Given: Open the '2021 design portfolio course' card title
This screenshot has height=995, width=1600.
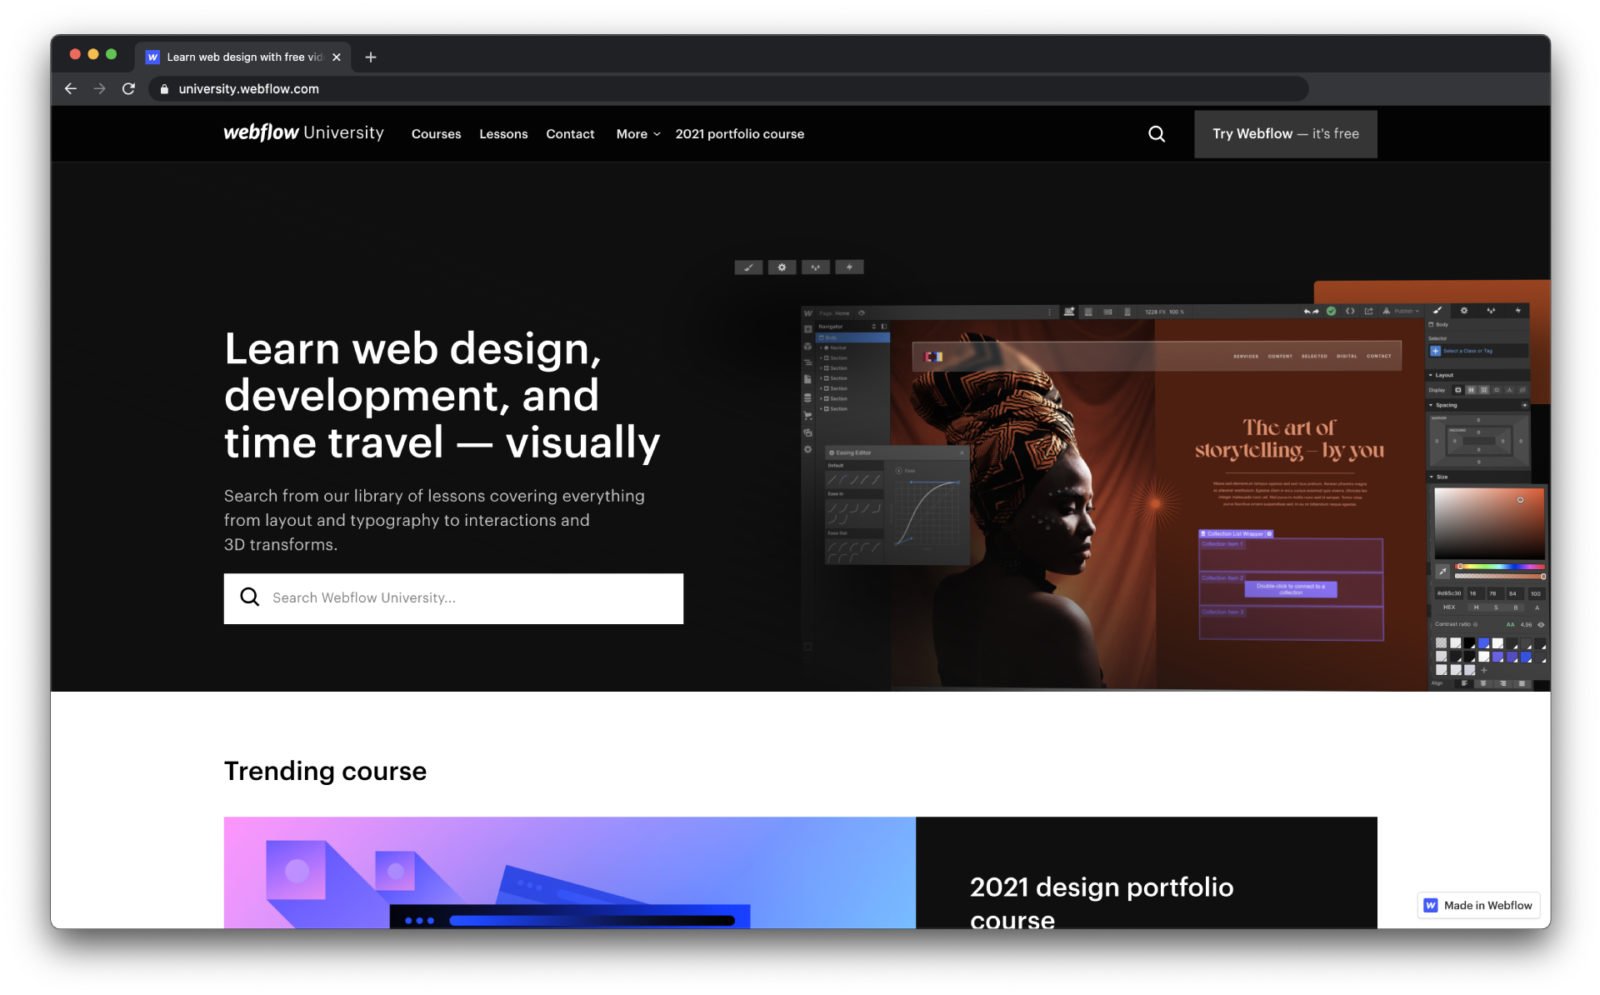Looking at the screenshot, I should (1101, 903).
